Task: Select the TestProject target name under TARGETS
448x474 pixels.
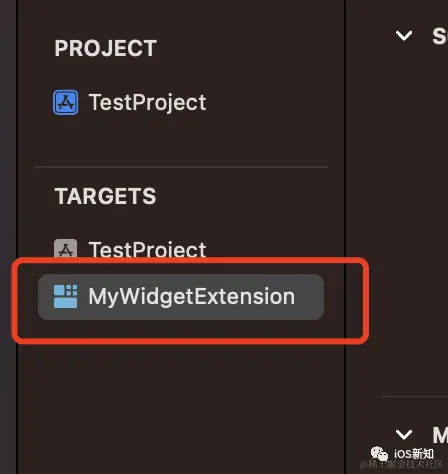Action: (147, 249)
